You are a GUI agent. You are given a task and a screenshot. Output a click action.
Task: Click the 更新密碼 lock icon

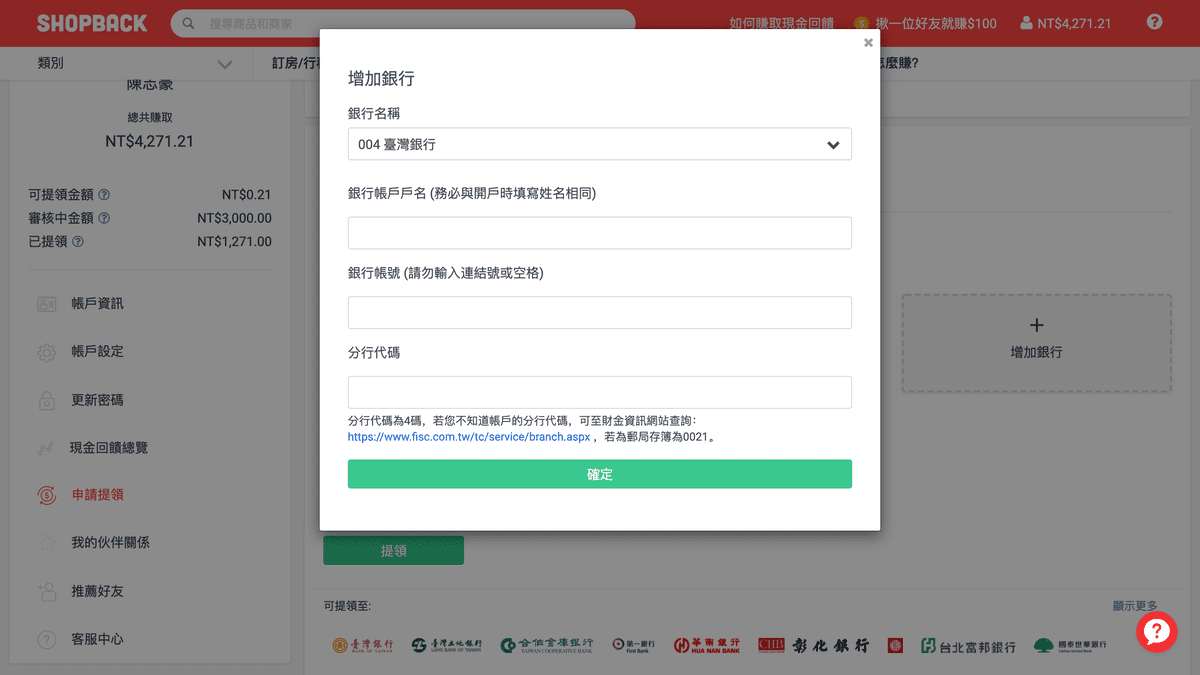coord(46,399)
